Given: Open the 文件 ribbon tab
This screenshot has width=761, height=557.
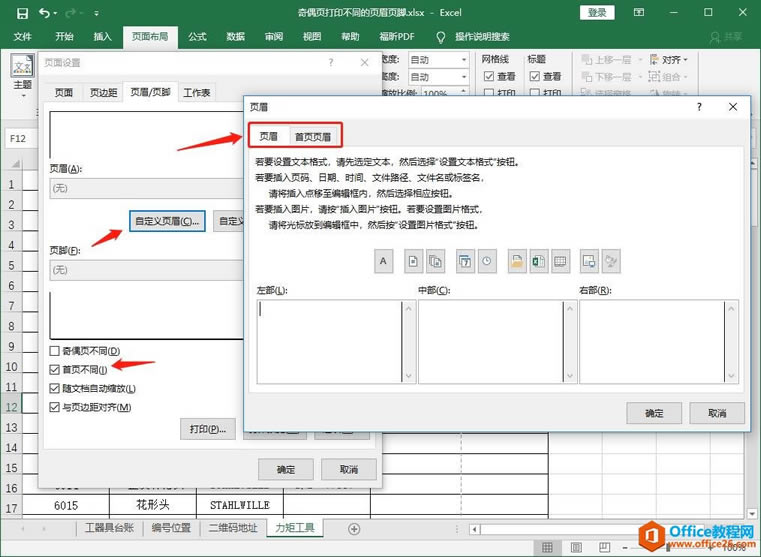Looking at the screenshot, I should tap(22, 37).
